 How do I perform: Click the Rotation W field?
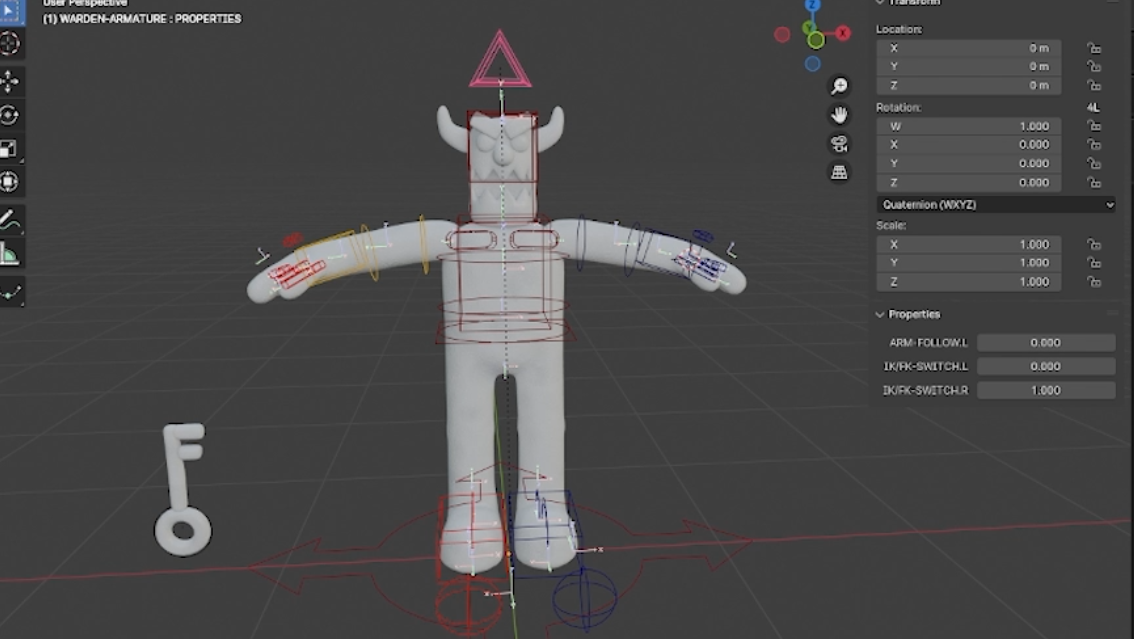(x=968, y=126)
